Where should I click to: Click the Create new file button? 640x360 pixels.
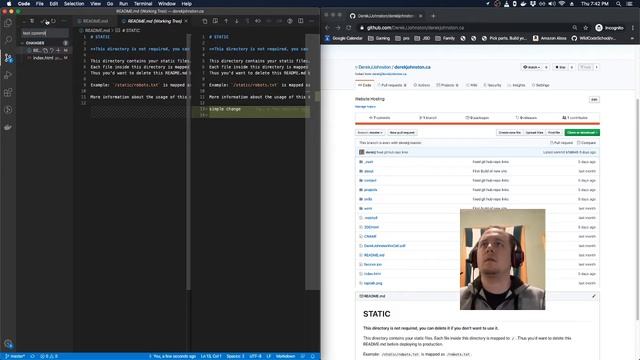click(509, 133)
